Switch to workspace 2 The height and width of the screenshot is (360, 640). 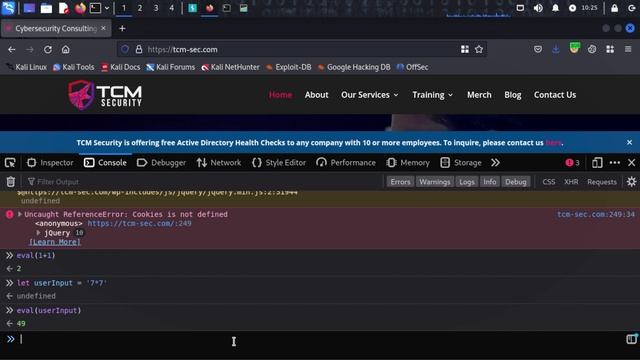[140, 8]
